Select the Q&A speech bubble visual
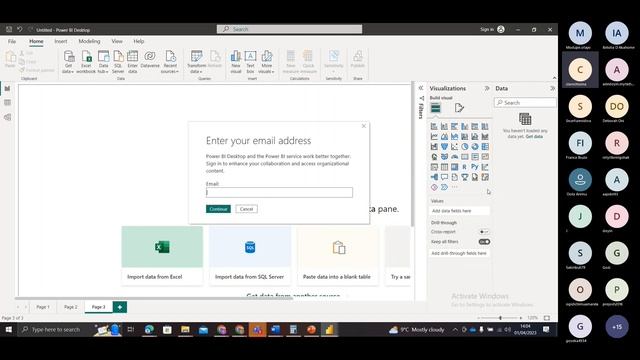The image size is (640, 360). click(x=444, y=177)
